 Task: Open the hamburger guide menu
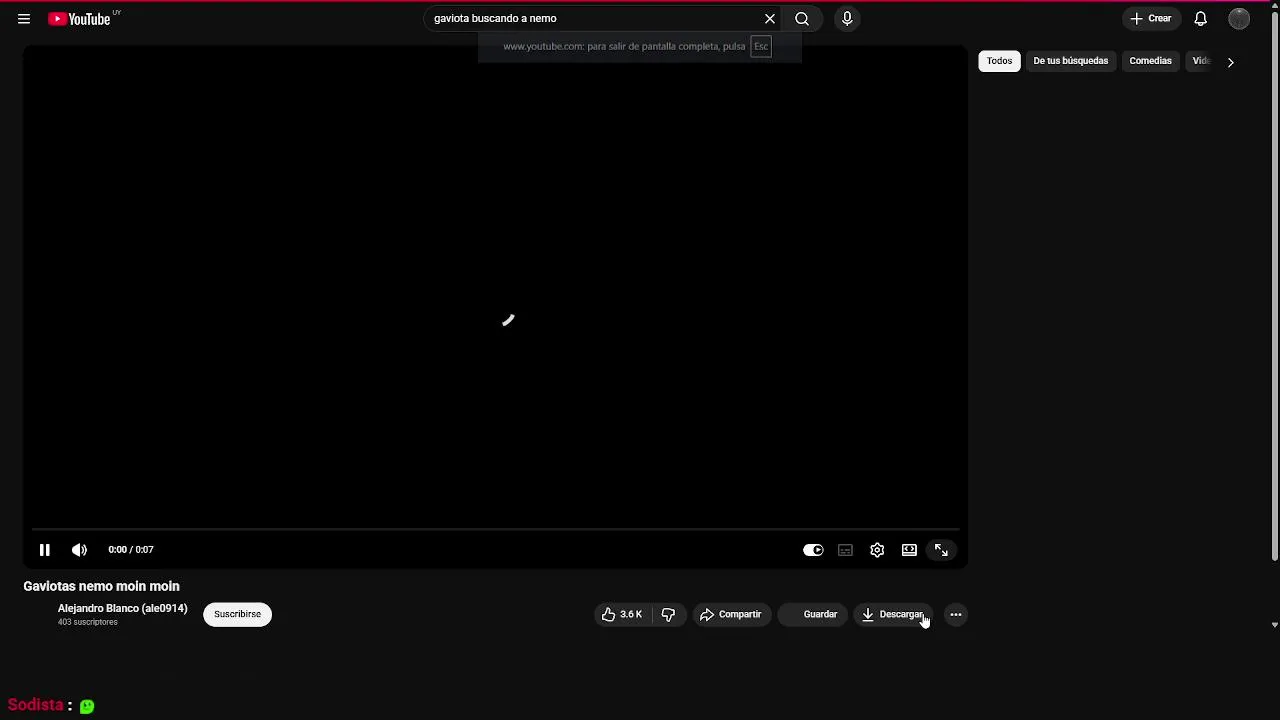[24, 19]
